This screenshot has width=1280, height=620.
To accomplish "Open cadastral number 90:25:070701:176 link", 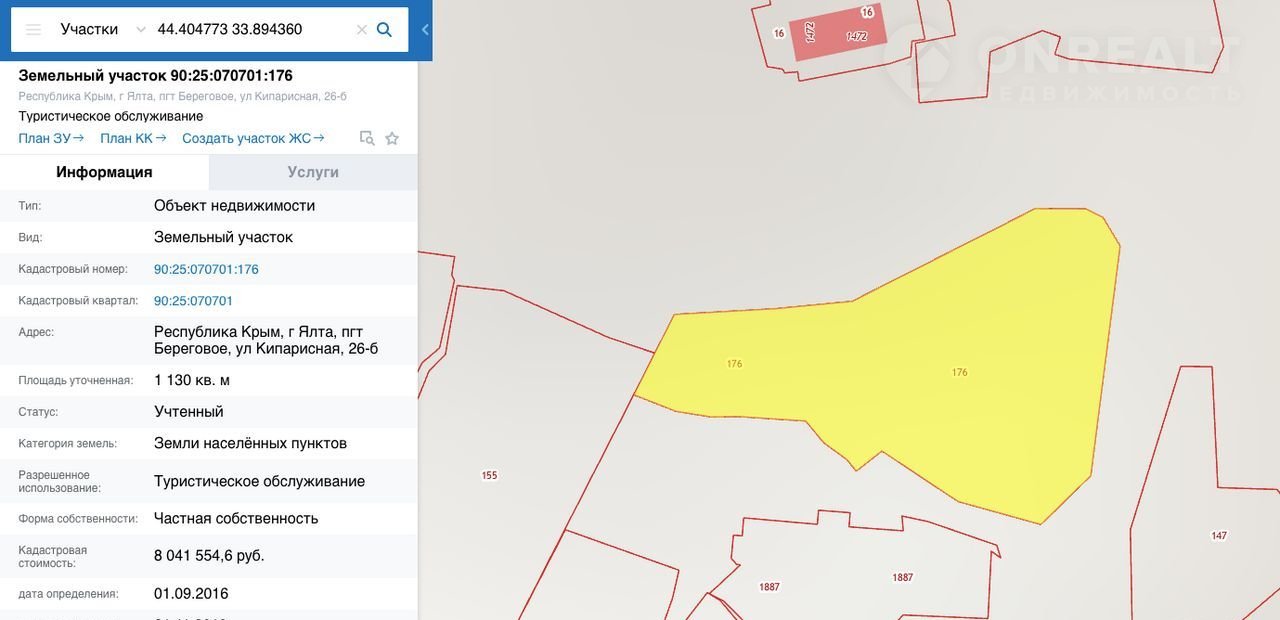I will pos(206,269).
